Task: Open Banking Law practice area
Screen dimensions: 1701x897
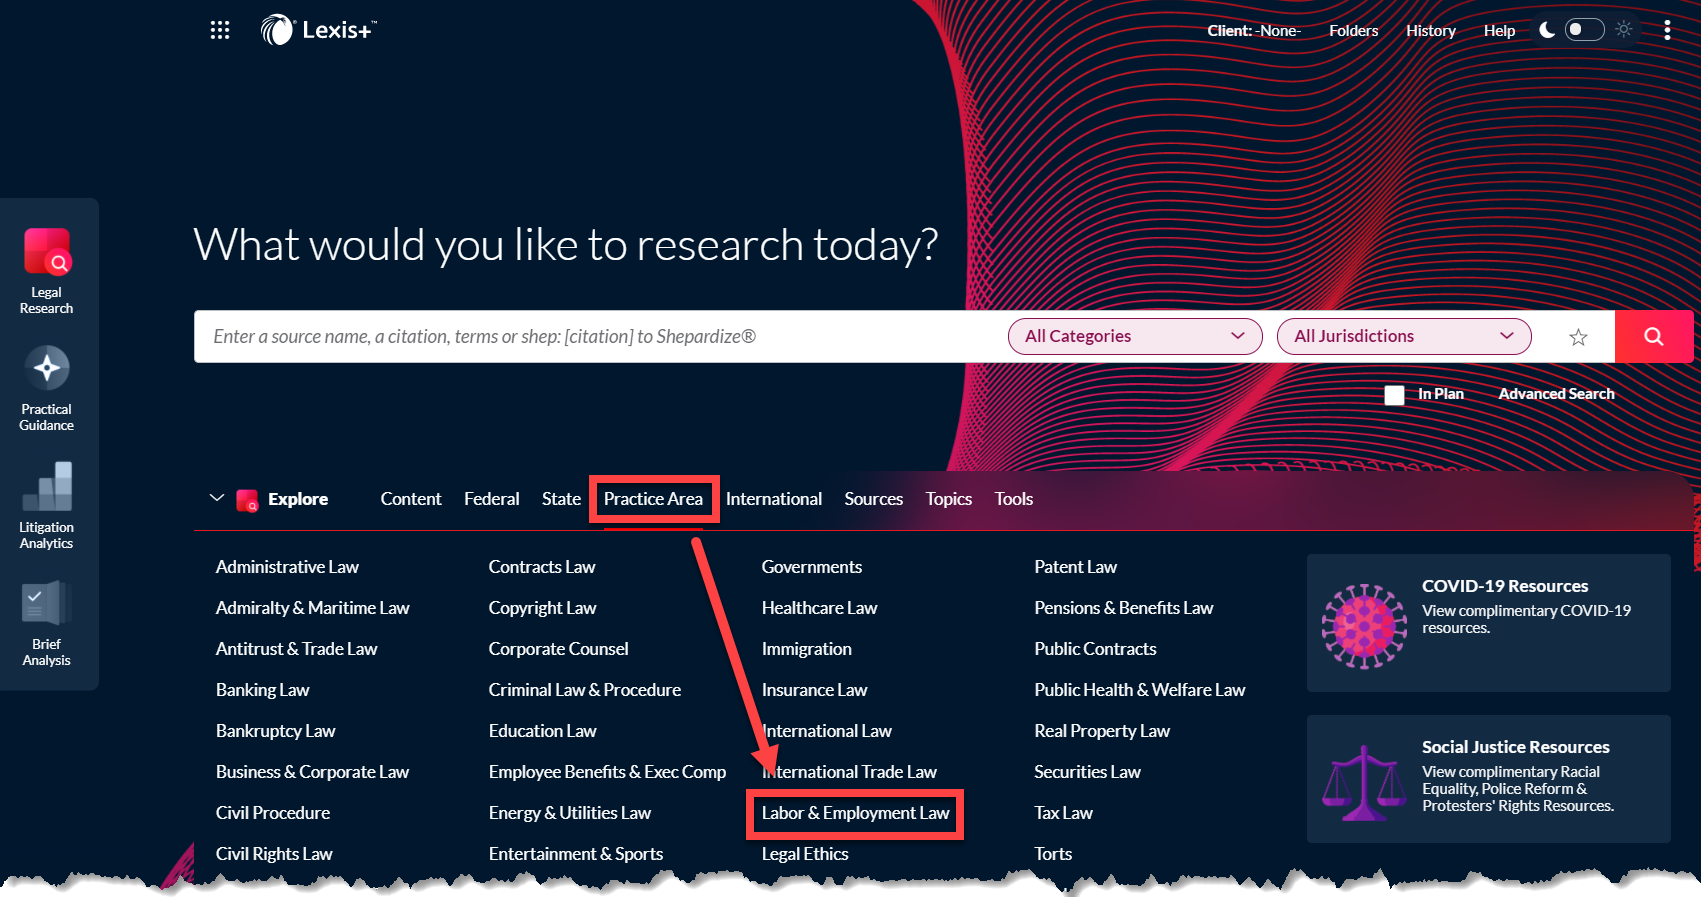Action: [263, 690]
